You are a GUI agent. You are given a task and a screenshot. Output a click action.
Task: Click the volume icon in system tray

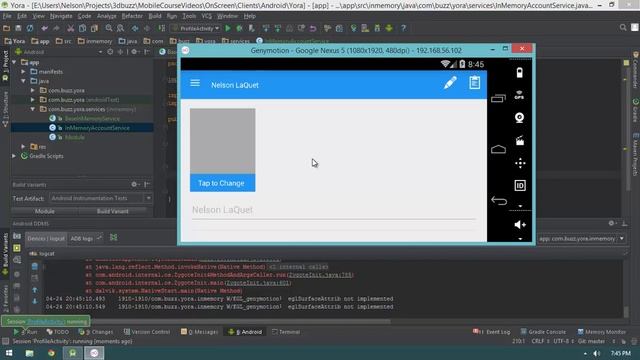[x=597, y=353]
